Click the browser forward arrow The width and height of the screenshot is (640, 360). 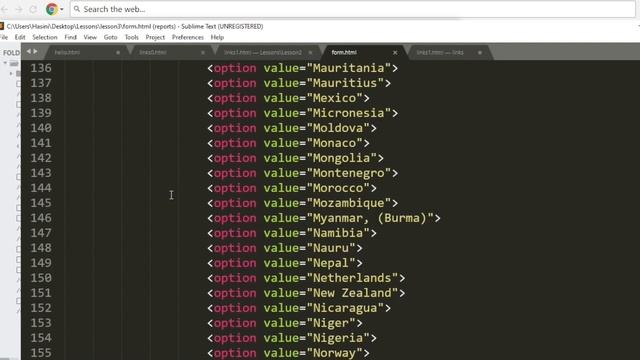[19, 9]
